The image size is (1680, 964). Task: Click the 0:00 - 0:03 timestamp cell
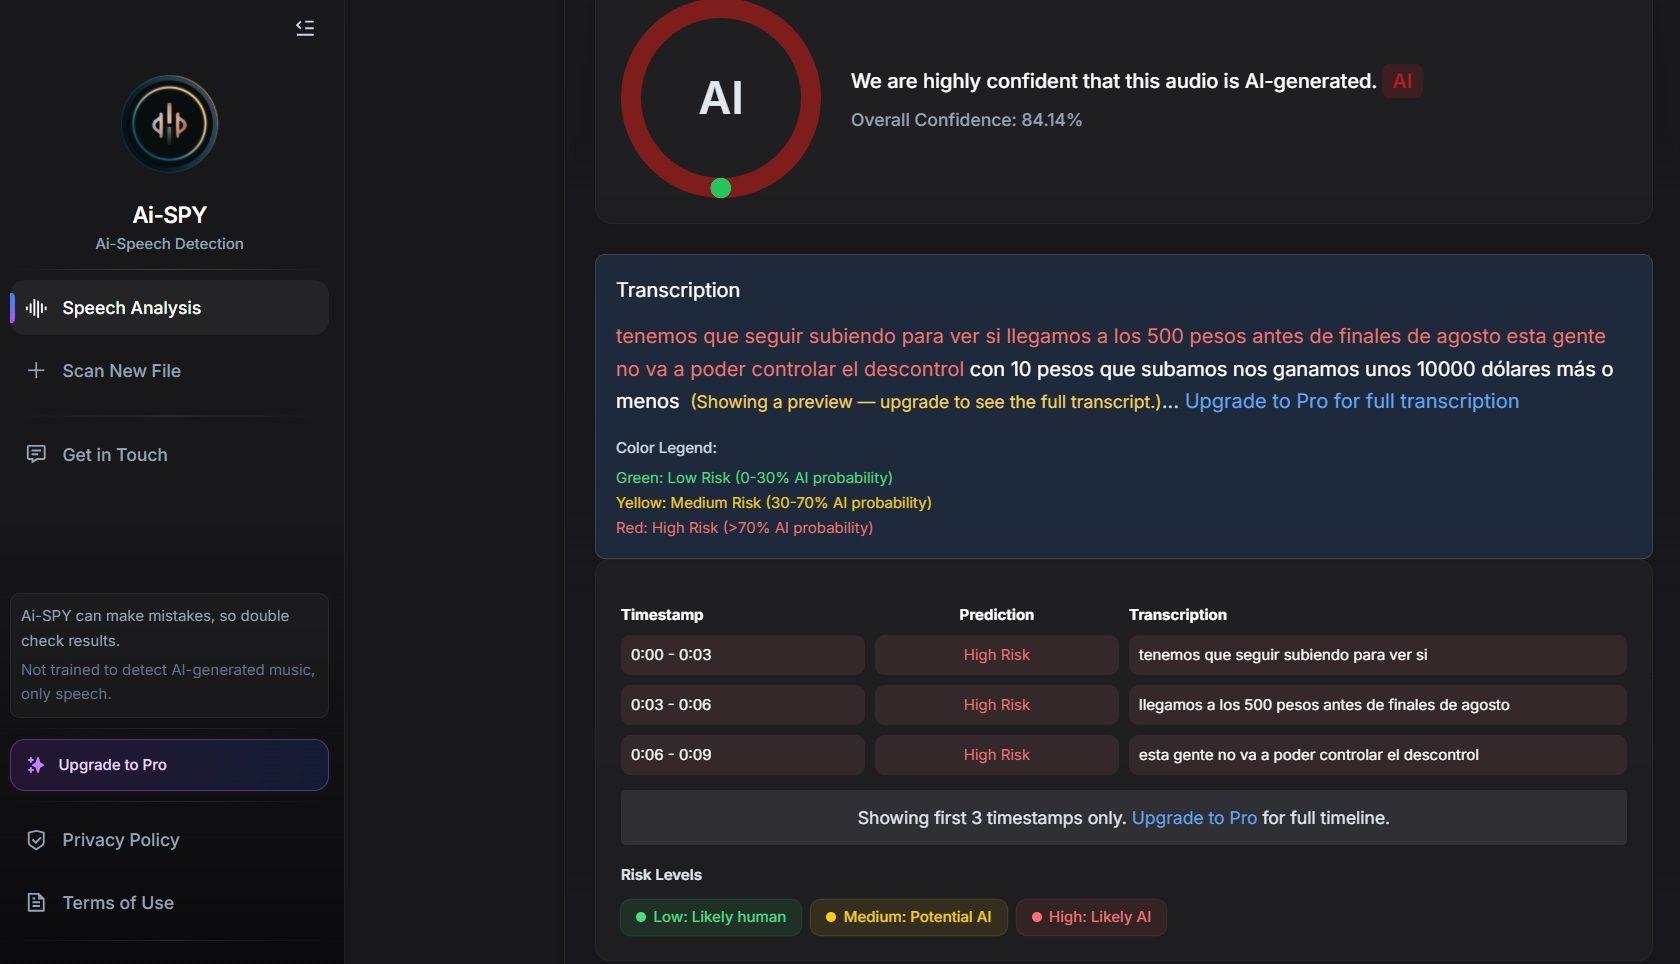742,655
